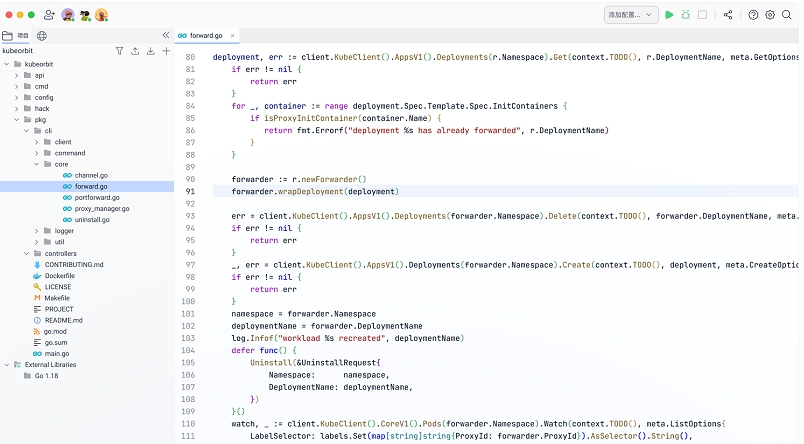Switch to the globe tab in sidebar
Screen dimensions: 804x444
tap(42, 35)
